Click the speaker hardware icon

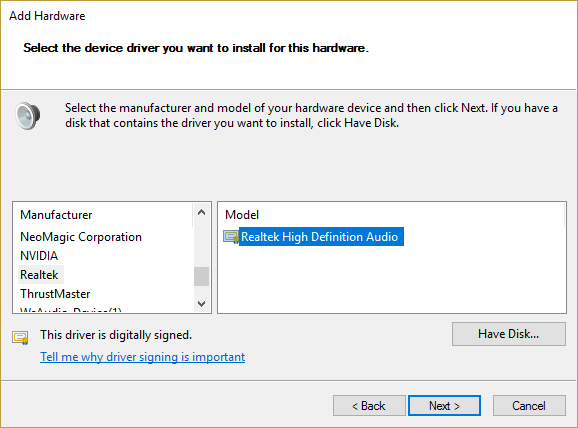(x=28, y=116)
